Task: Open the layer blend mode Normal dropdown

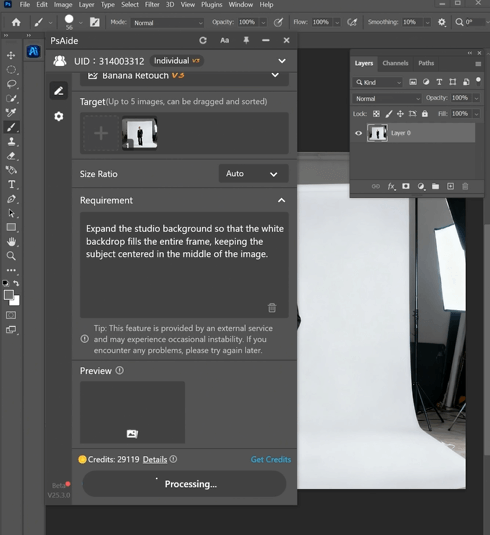Action: [387, 99]
